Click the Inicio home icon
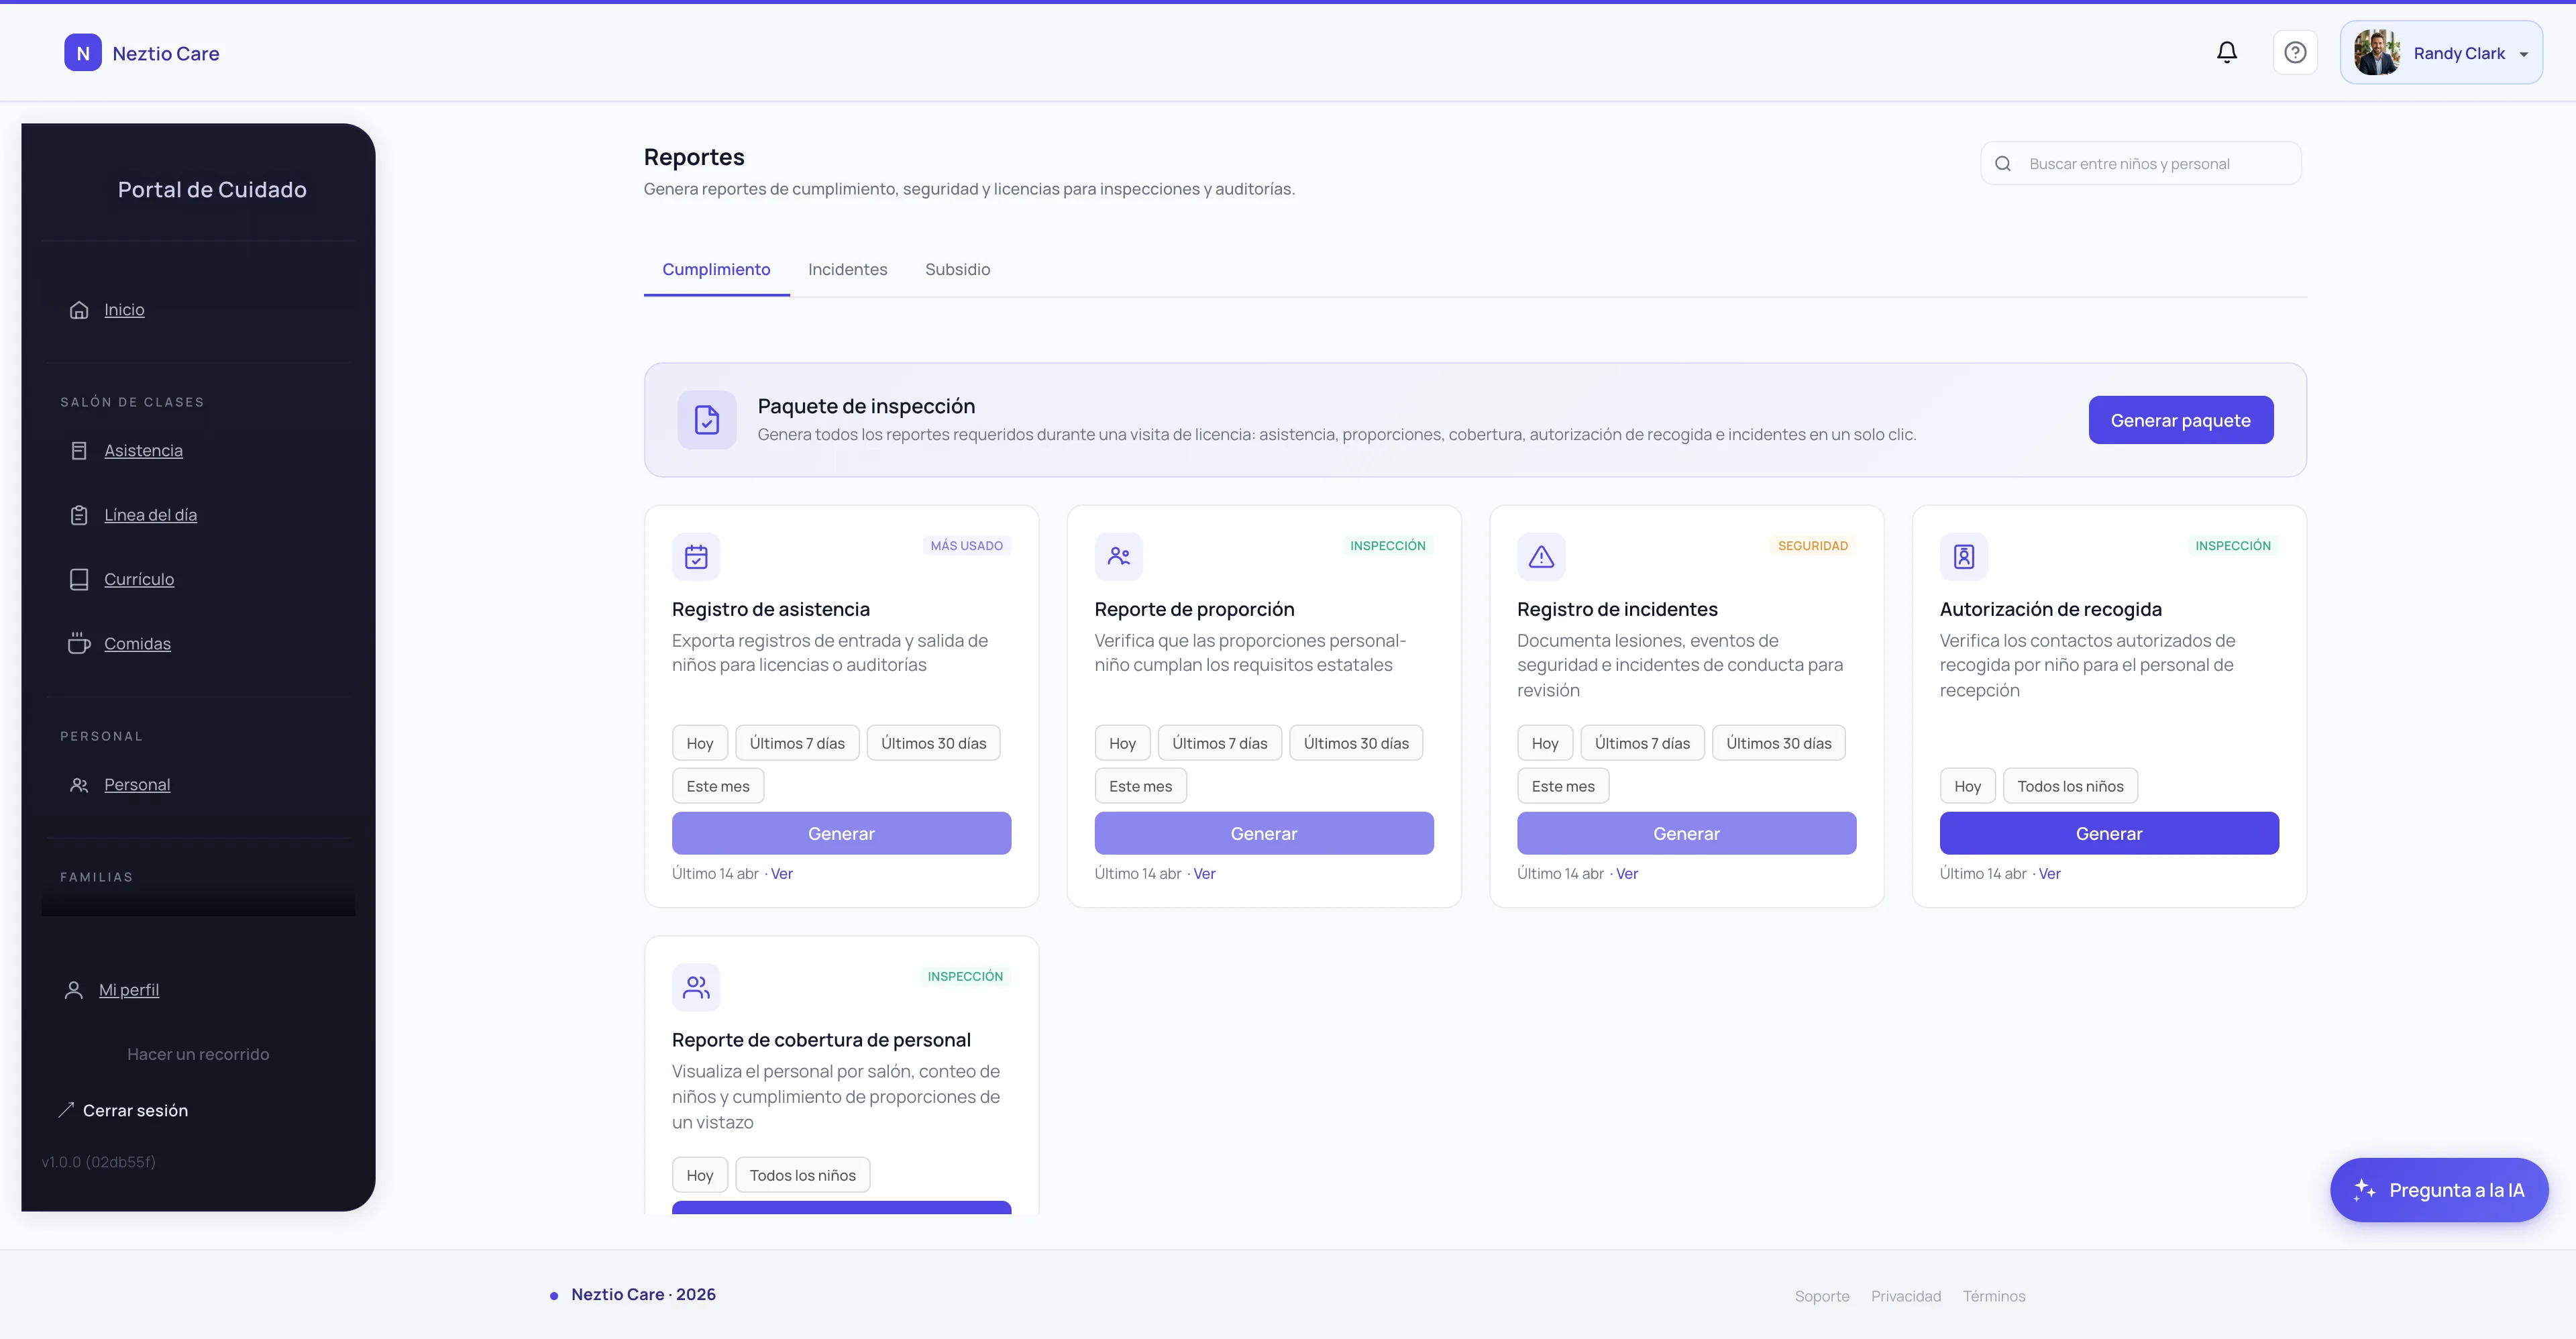 pyautogui.click(x=79, y=310)
